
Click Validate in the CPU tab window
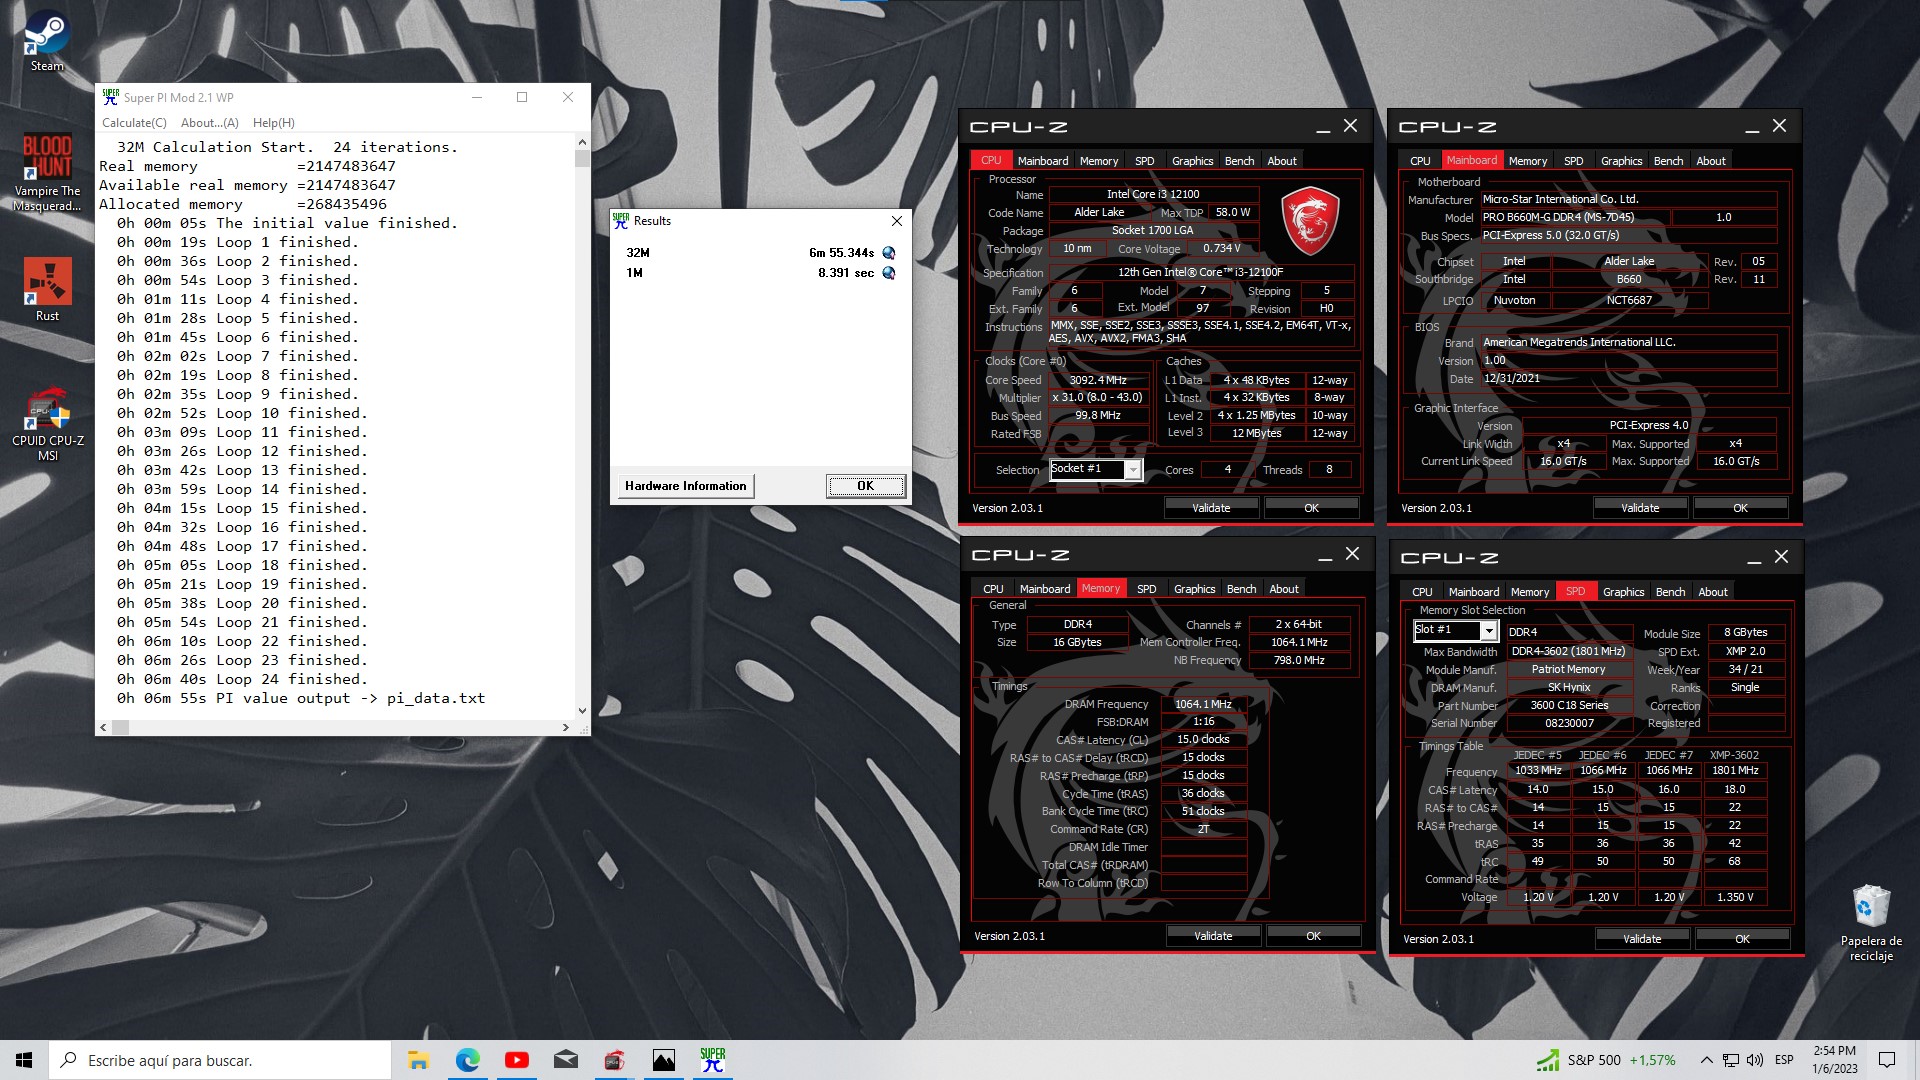(x=1211, y=508)
